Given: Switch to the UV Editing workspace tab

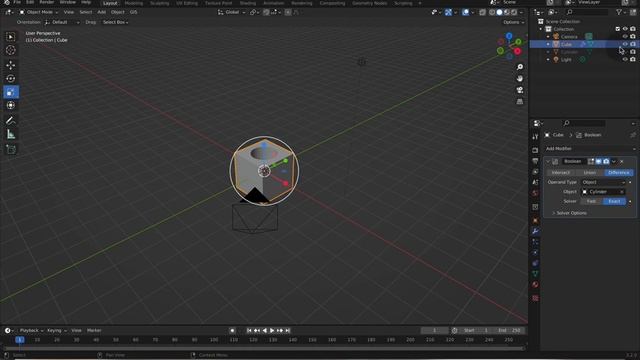Looking at the screenshot, I should tap(187, 3).
